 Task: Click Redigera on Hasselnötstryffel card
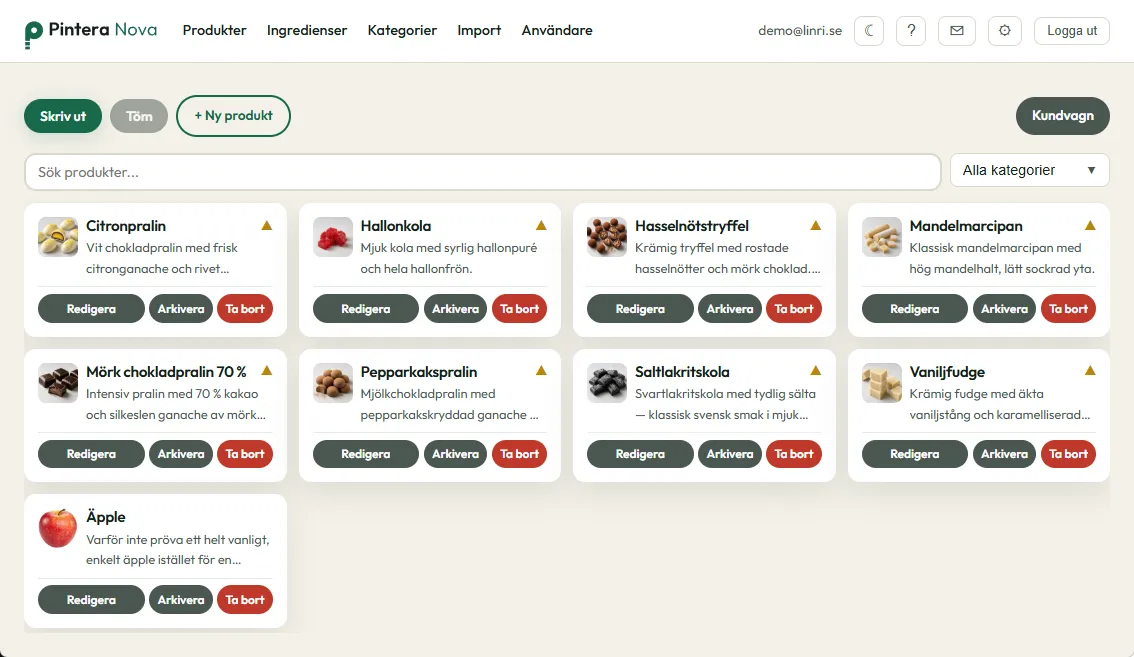point(640,309)
